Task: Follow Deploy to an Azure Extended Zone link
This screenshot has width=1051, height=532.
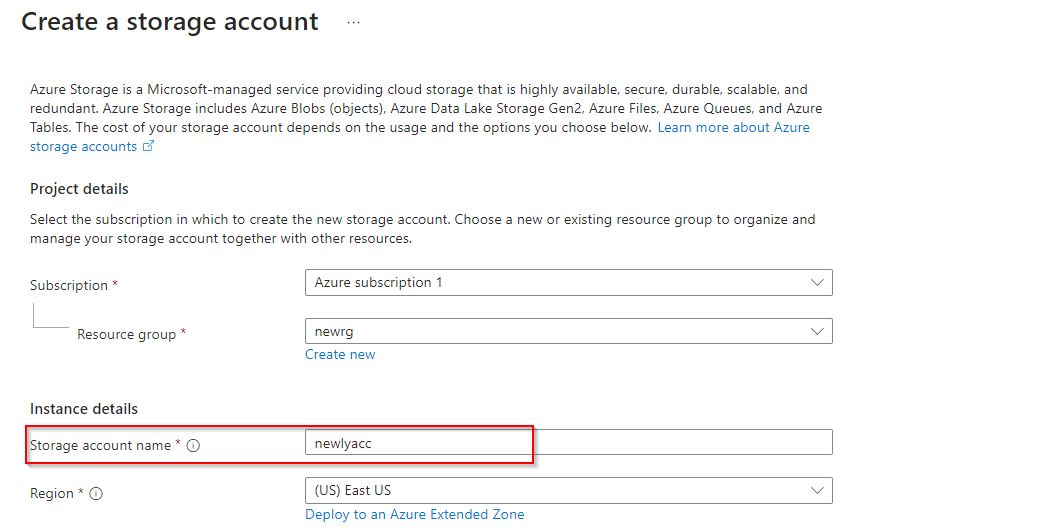Action: 414,514
